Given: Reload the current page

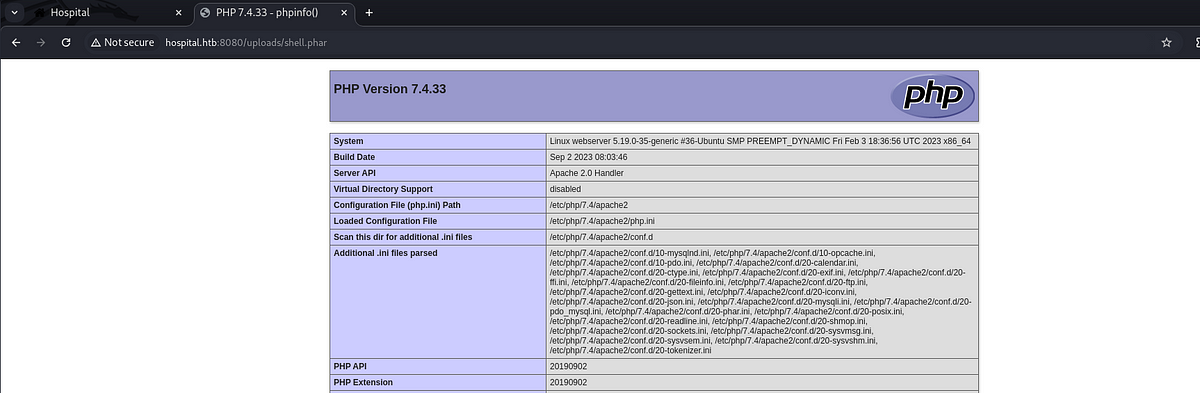Looking at the screenshot, I should coord(66,43).
